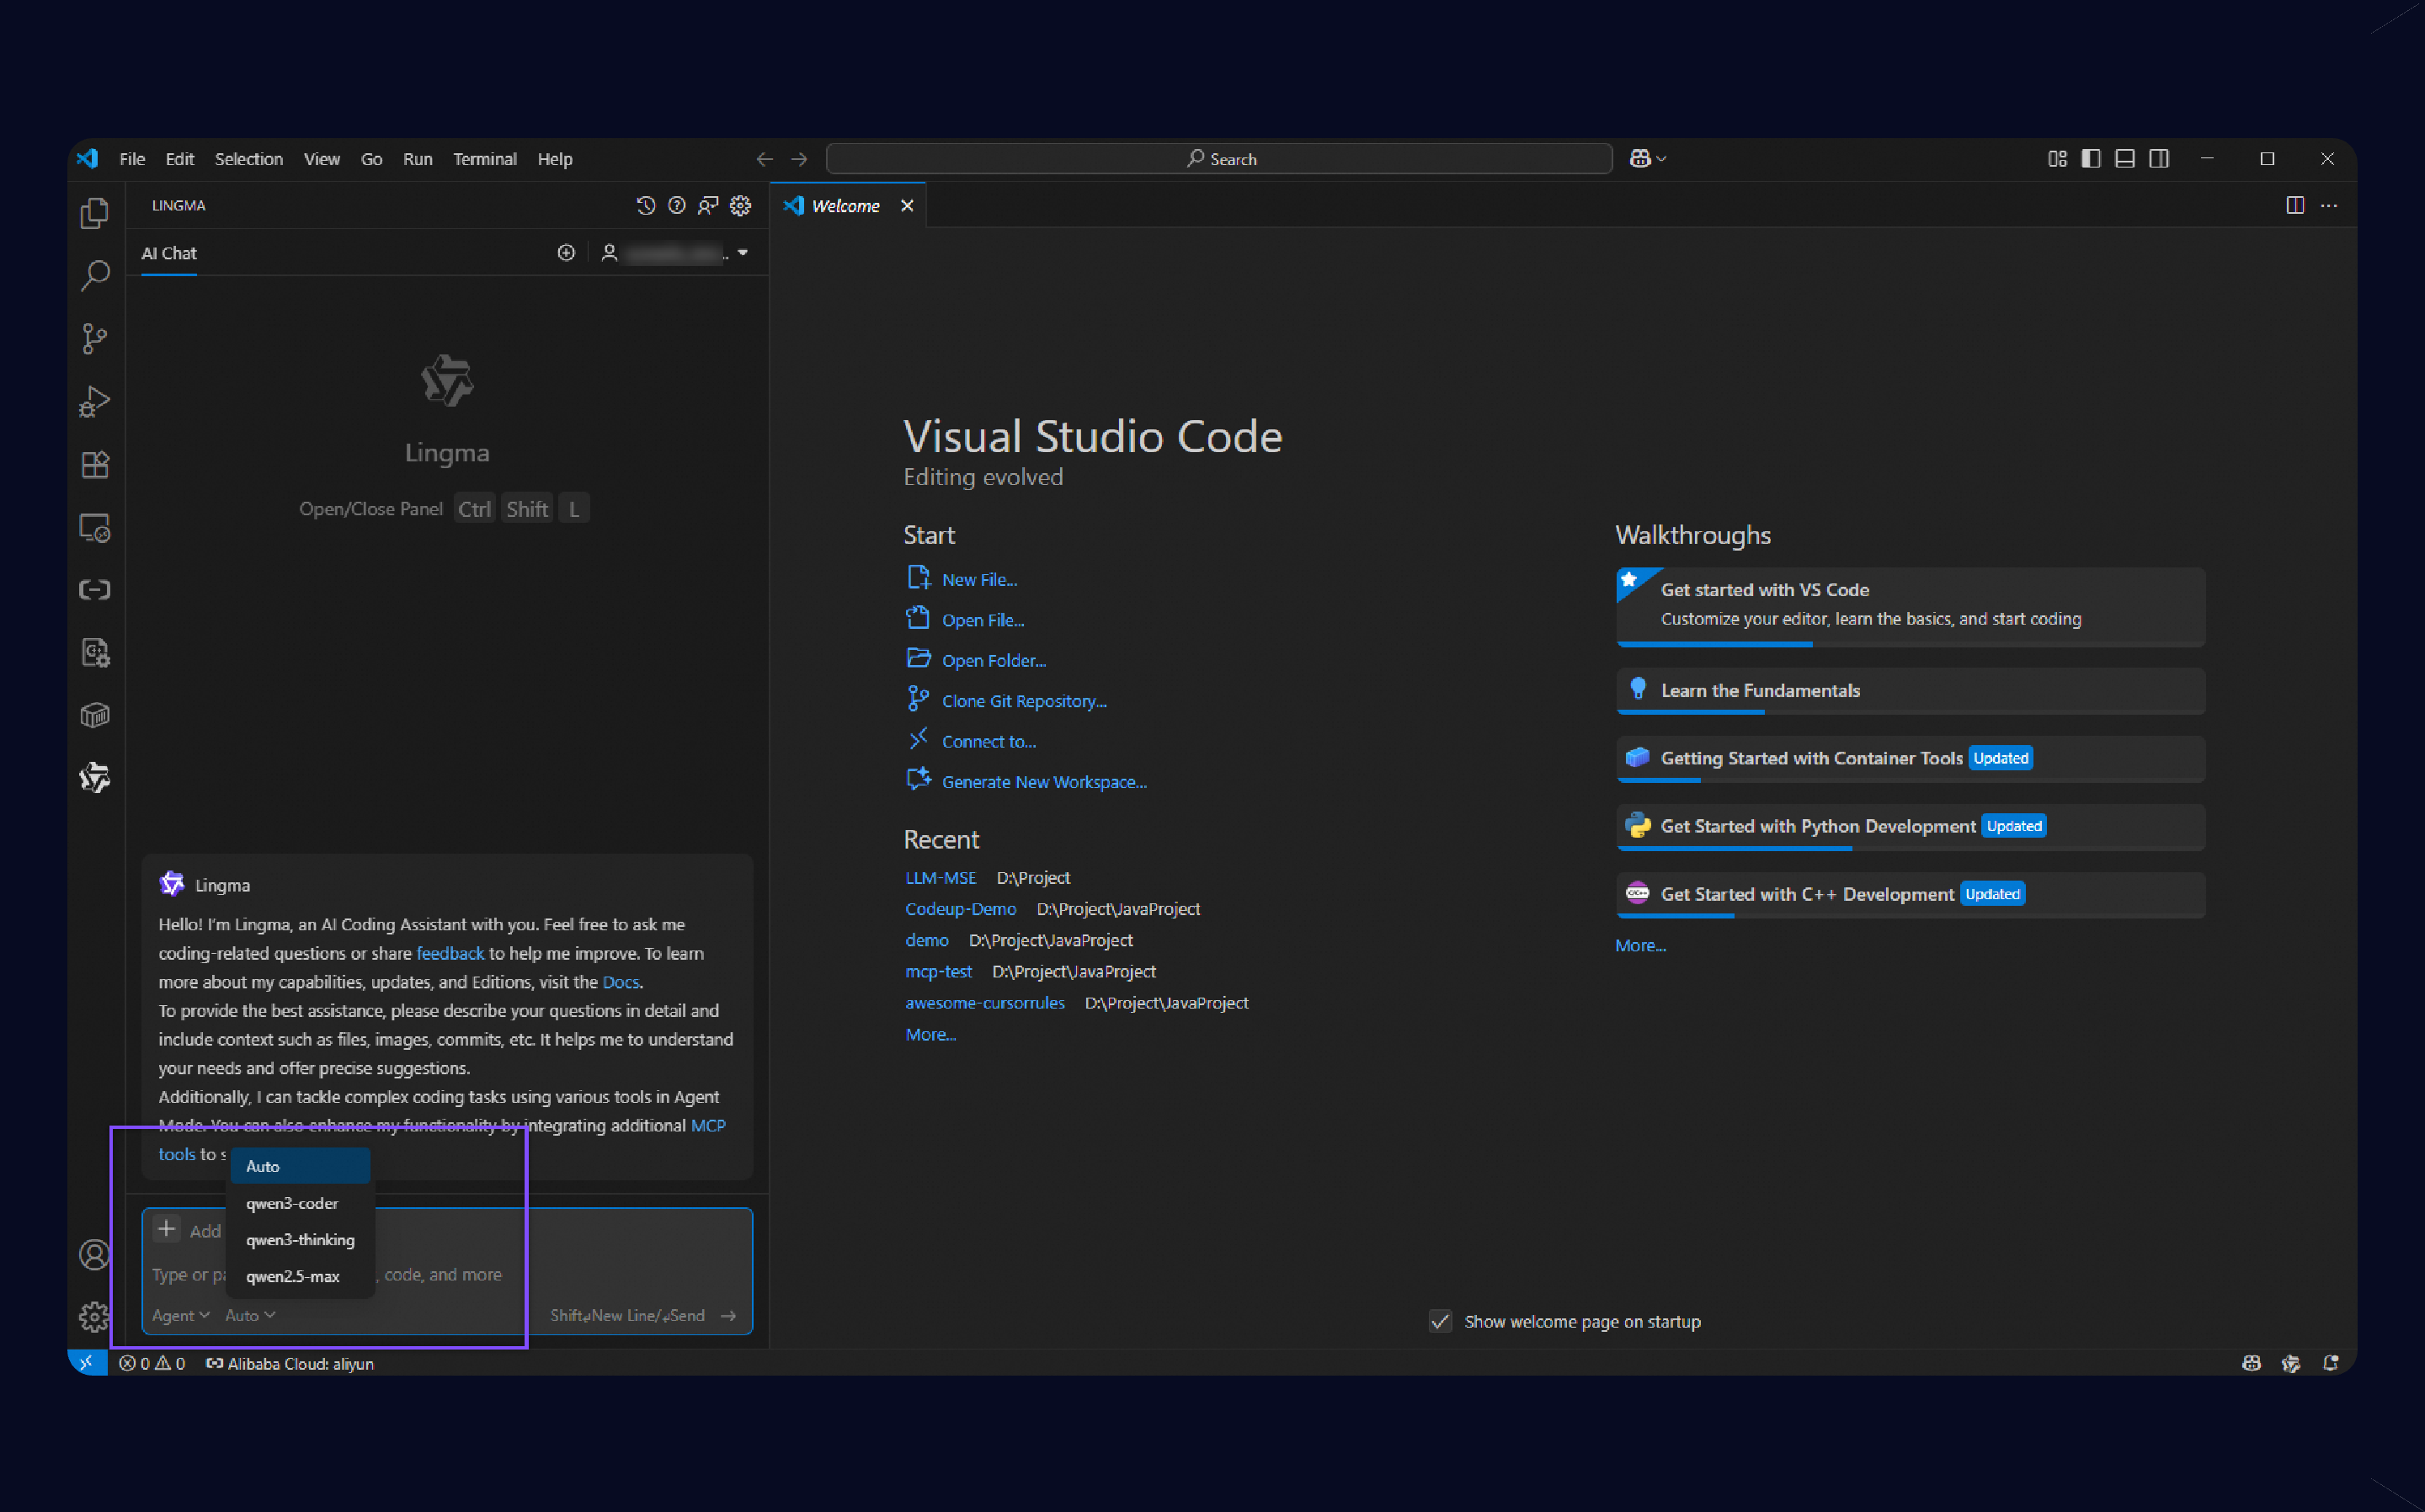The height and width of the screenshot is (1512, 2425).
Task: Open the Explorer view in activity bar
Action: pyautogui.click(x=94, y=213)
